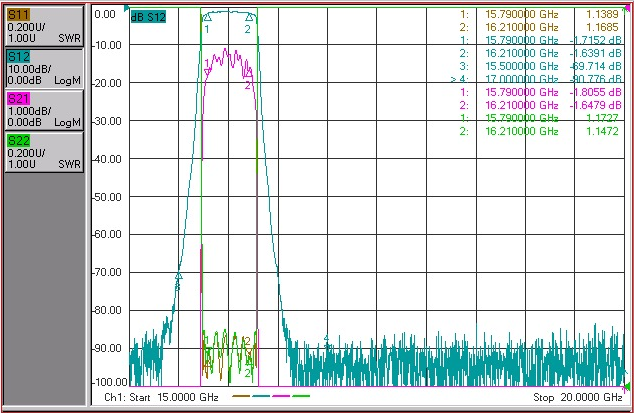Screen dimensions: 634x413
Task: Click brown S11 marker readout value 1.1389
Action: (602, 15)
